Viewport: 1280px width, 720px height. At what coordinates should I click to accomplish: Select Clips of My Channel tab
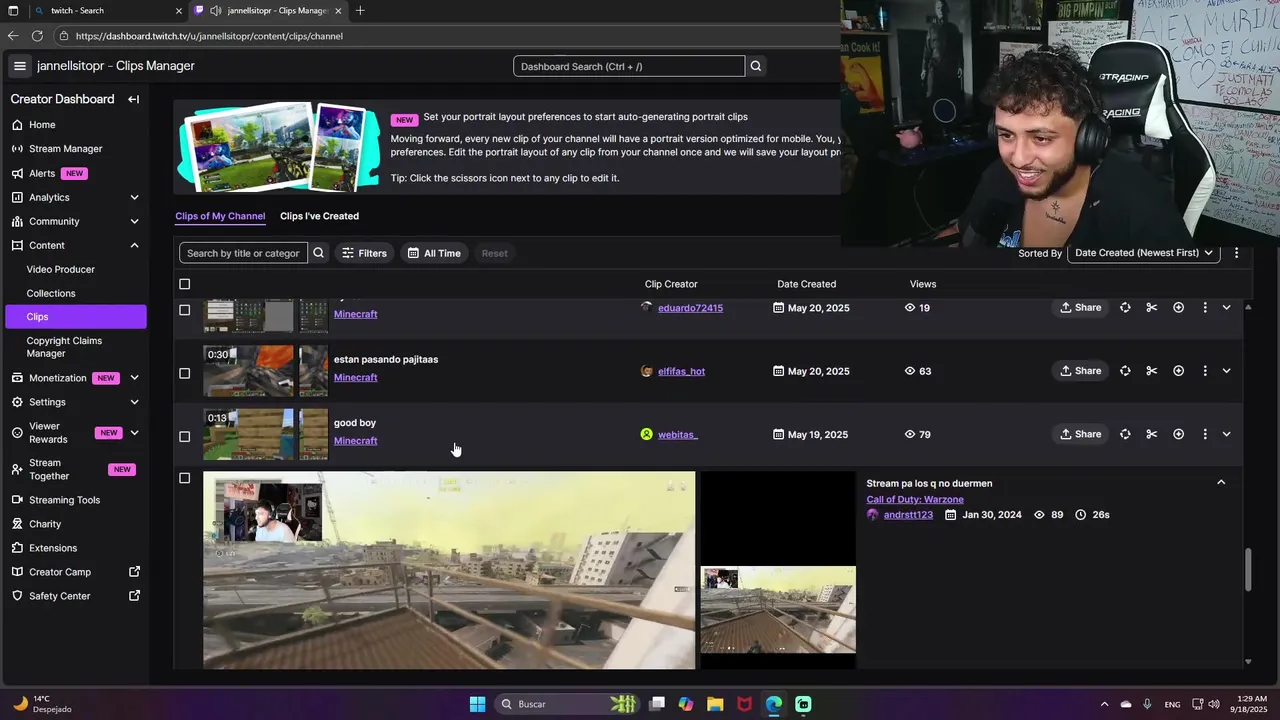220,216
